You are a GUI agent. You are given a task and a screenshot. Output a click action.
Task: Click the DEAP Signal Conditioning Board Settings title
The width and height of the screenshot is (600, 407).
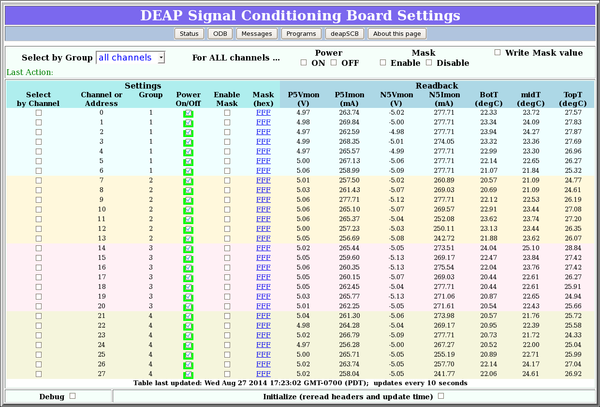coord(300,16)
